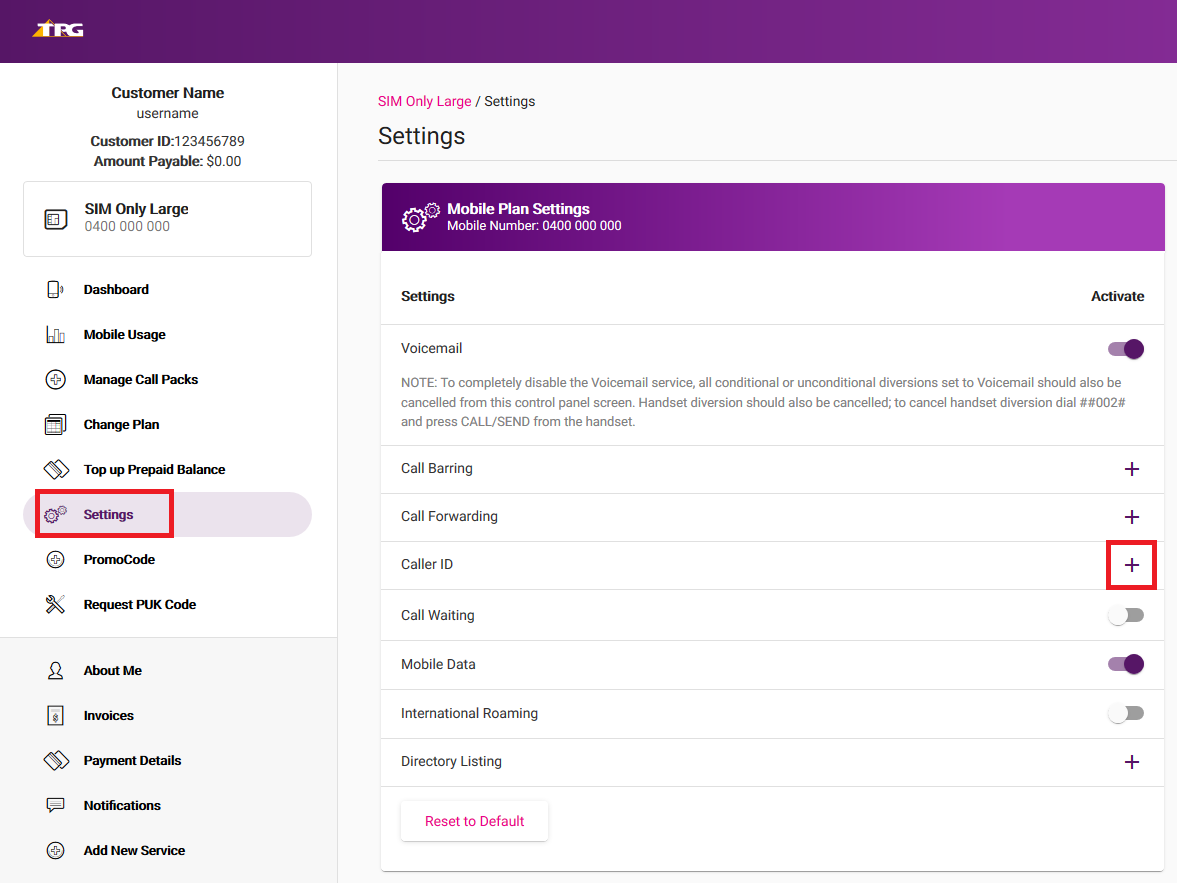Select the Invoices document icon
Viewport: 1177px width, 883px height.
(x=56, y=715)
